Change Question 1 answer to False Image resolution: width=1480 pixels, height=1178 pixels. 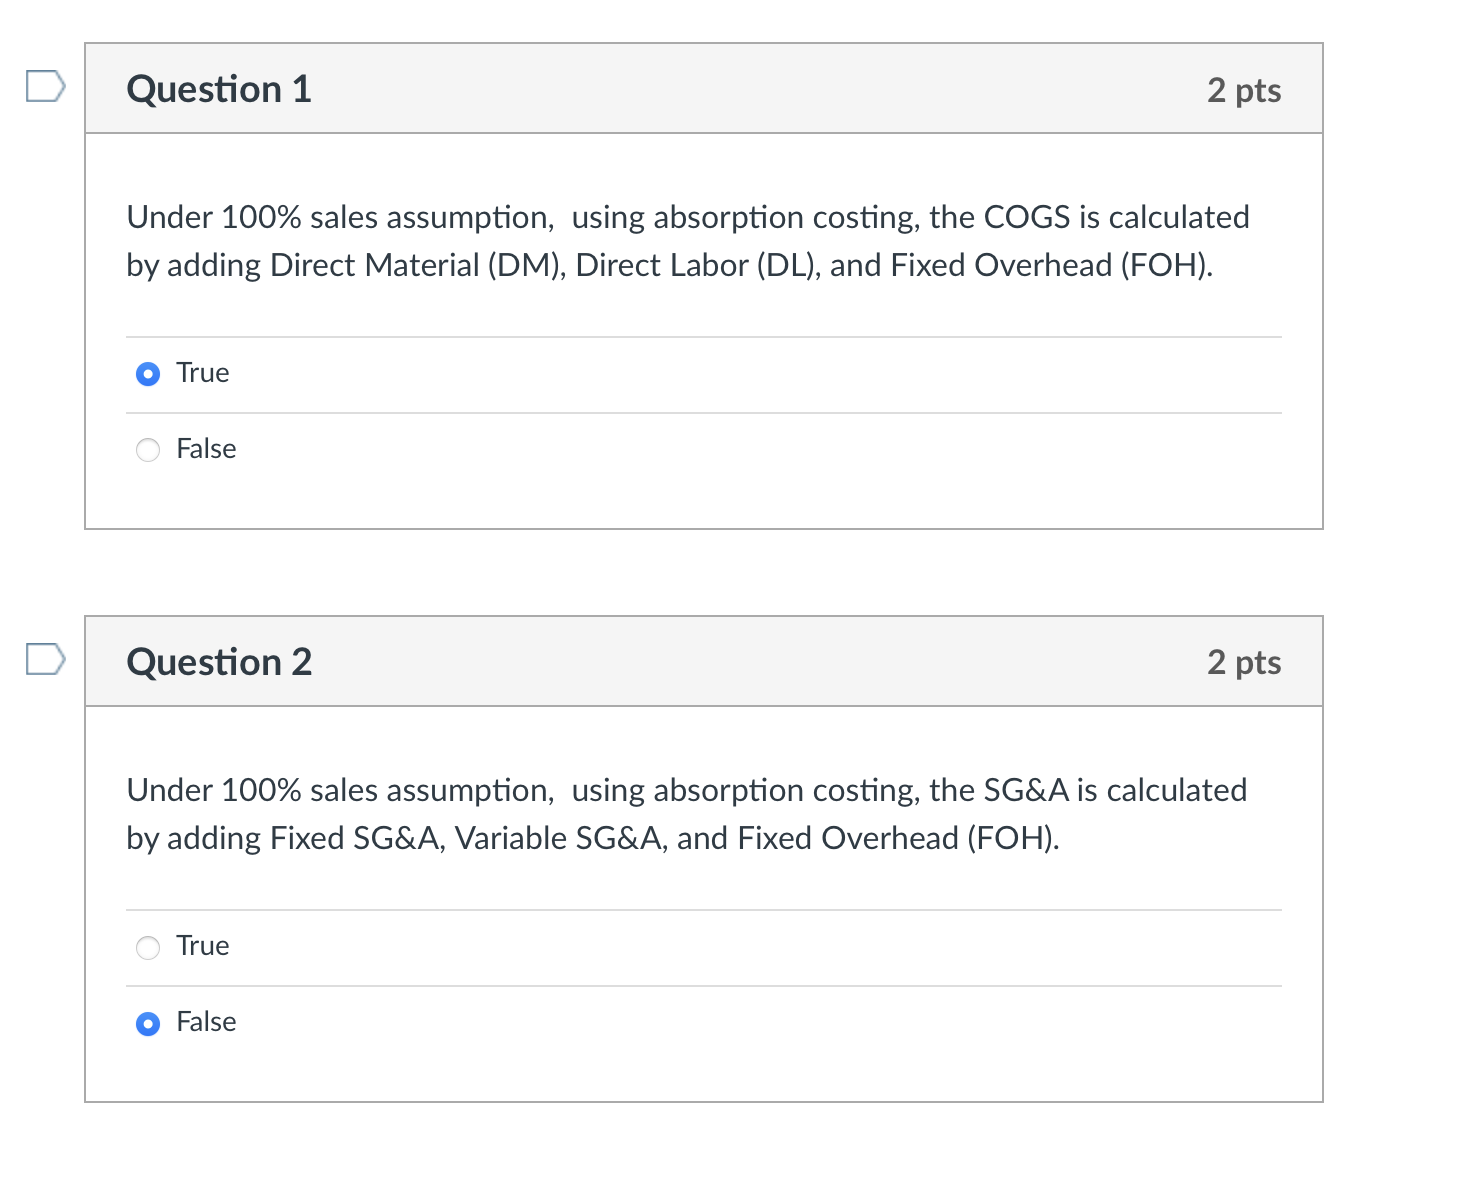pos(147,450)
